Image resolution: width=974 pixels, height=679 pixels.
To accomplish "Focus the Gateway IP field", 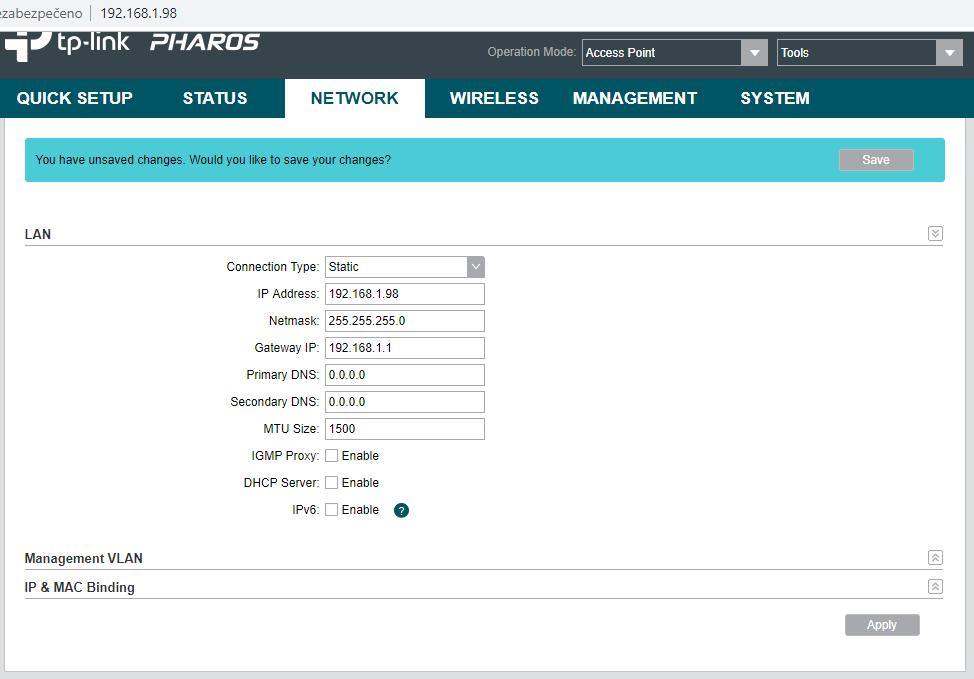I will pos(404,348).
